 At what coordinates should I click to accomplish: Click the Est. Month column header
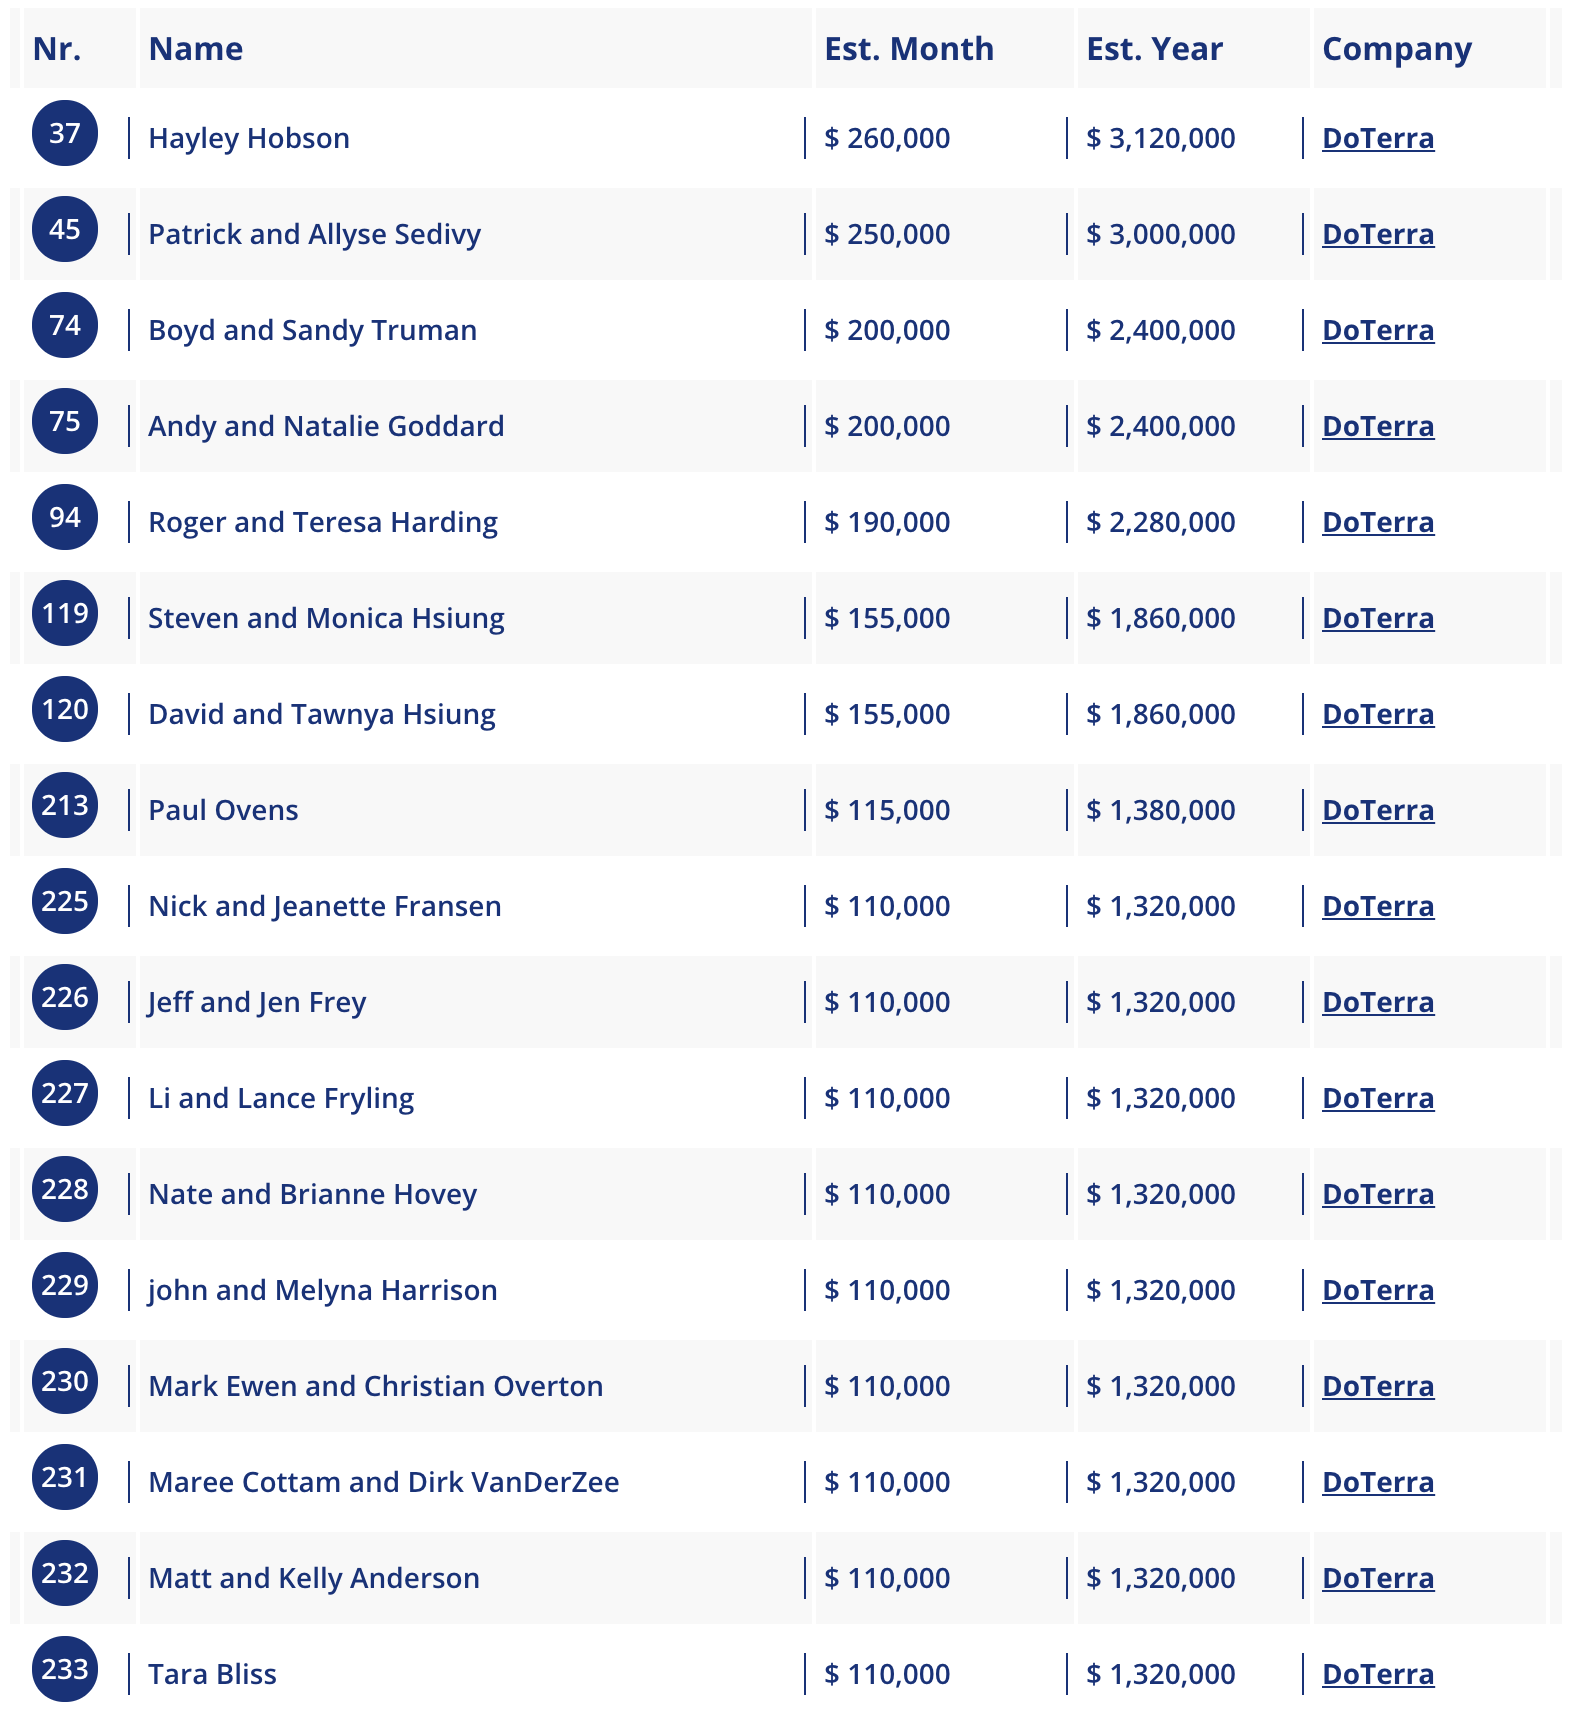coord(909,48)
